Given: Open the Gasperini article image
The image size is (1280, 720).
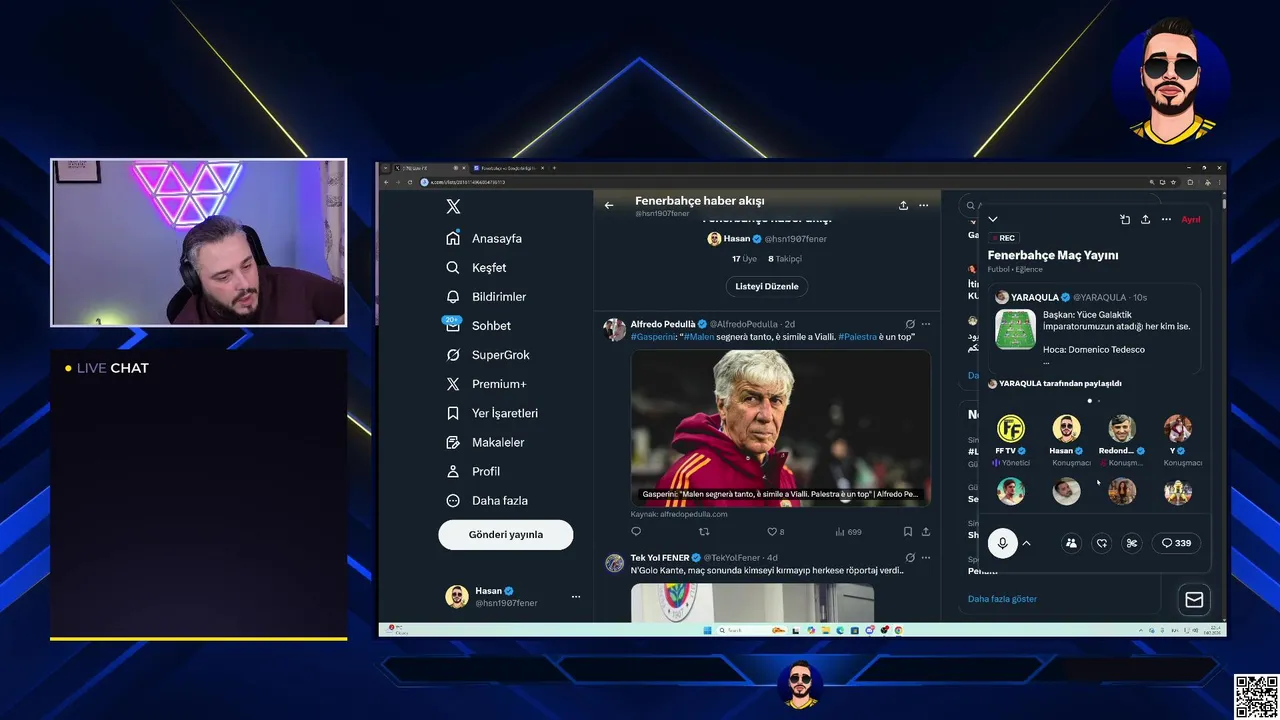Looking at the screenshot, I should (x=780, y=428).
